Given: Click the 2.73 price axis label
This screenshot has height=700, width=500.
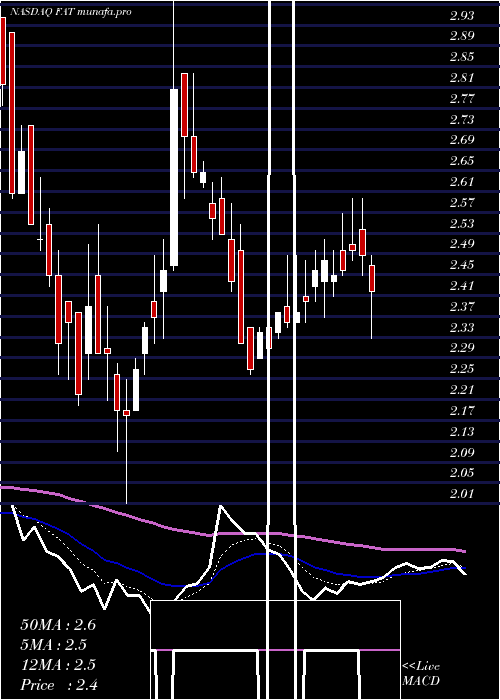Looking at the screenshot, I should pos(462,119).
